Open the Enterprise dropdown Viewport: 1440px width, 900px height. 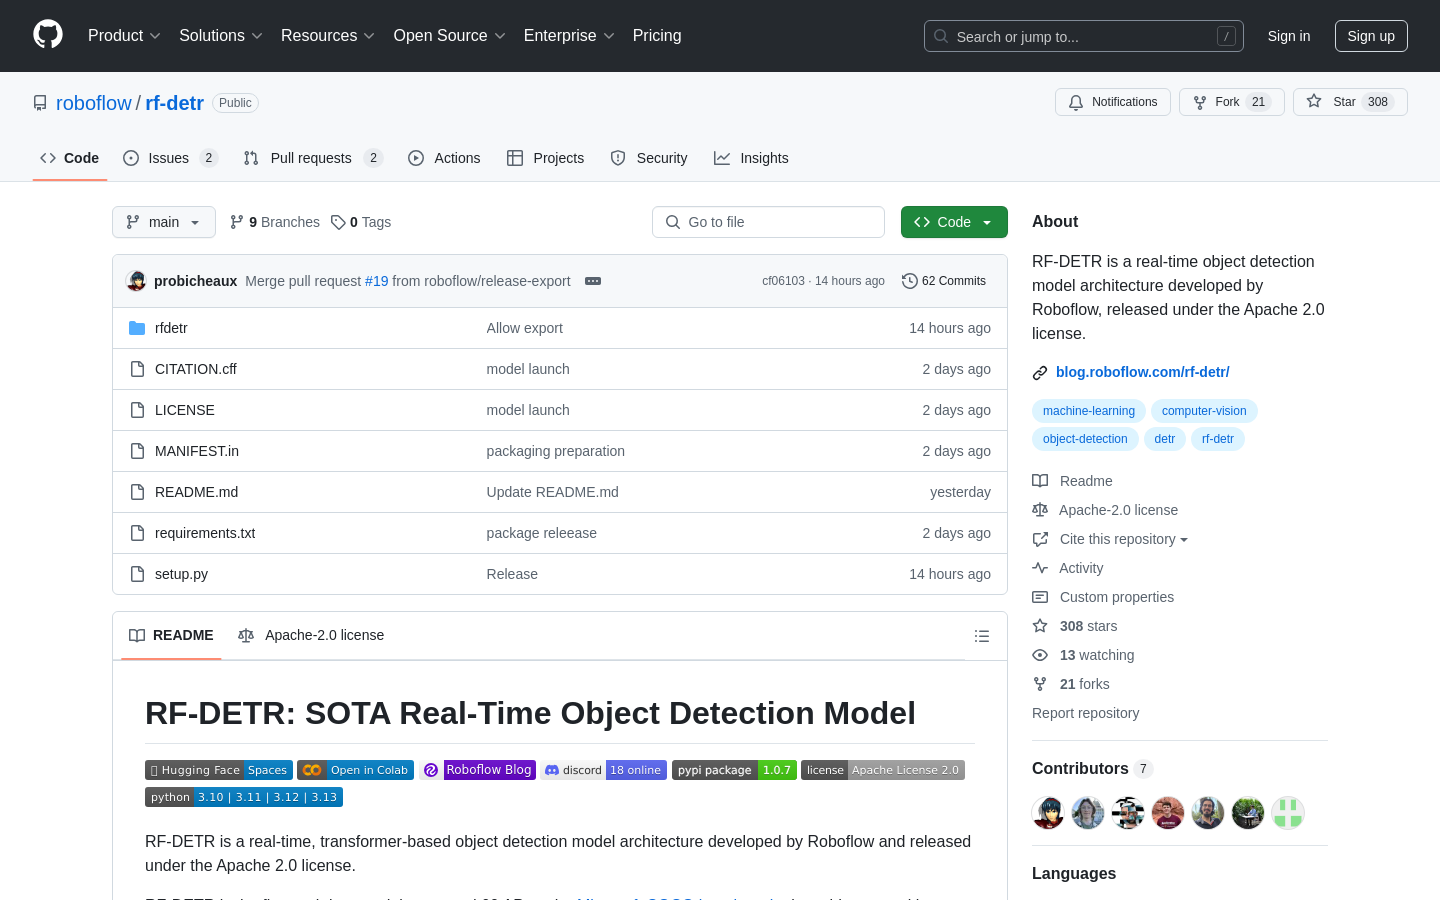569,36
